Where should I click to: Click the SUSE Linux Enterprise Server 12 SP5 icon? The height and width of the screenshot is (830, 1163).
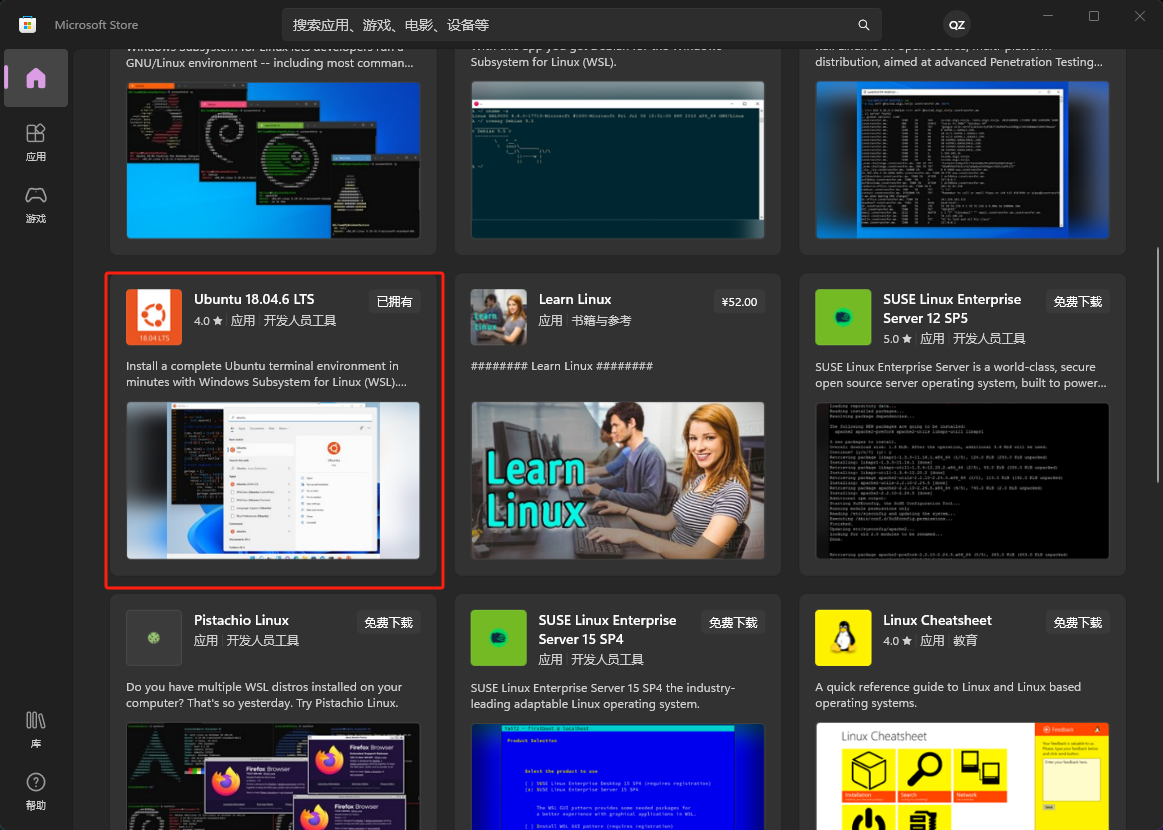coord(843,317)
